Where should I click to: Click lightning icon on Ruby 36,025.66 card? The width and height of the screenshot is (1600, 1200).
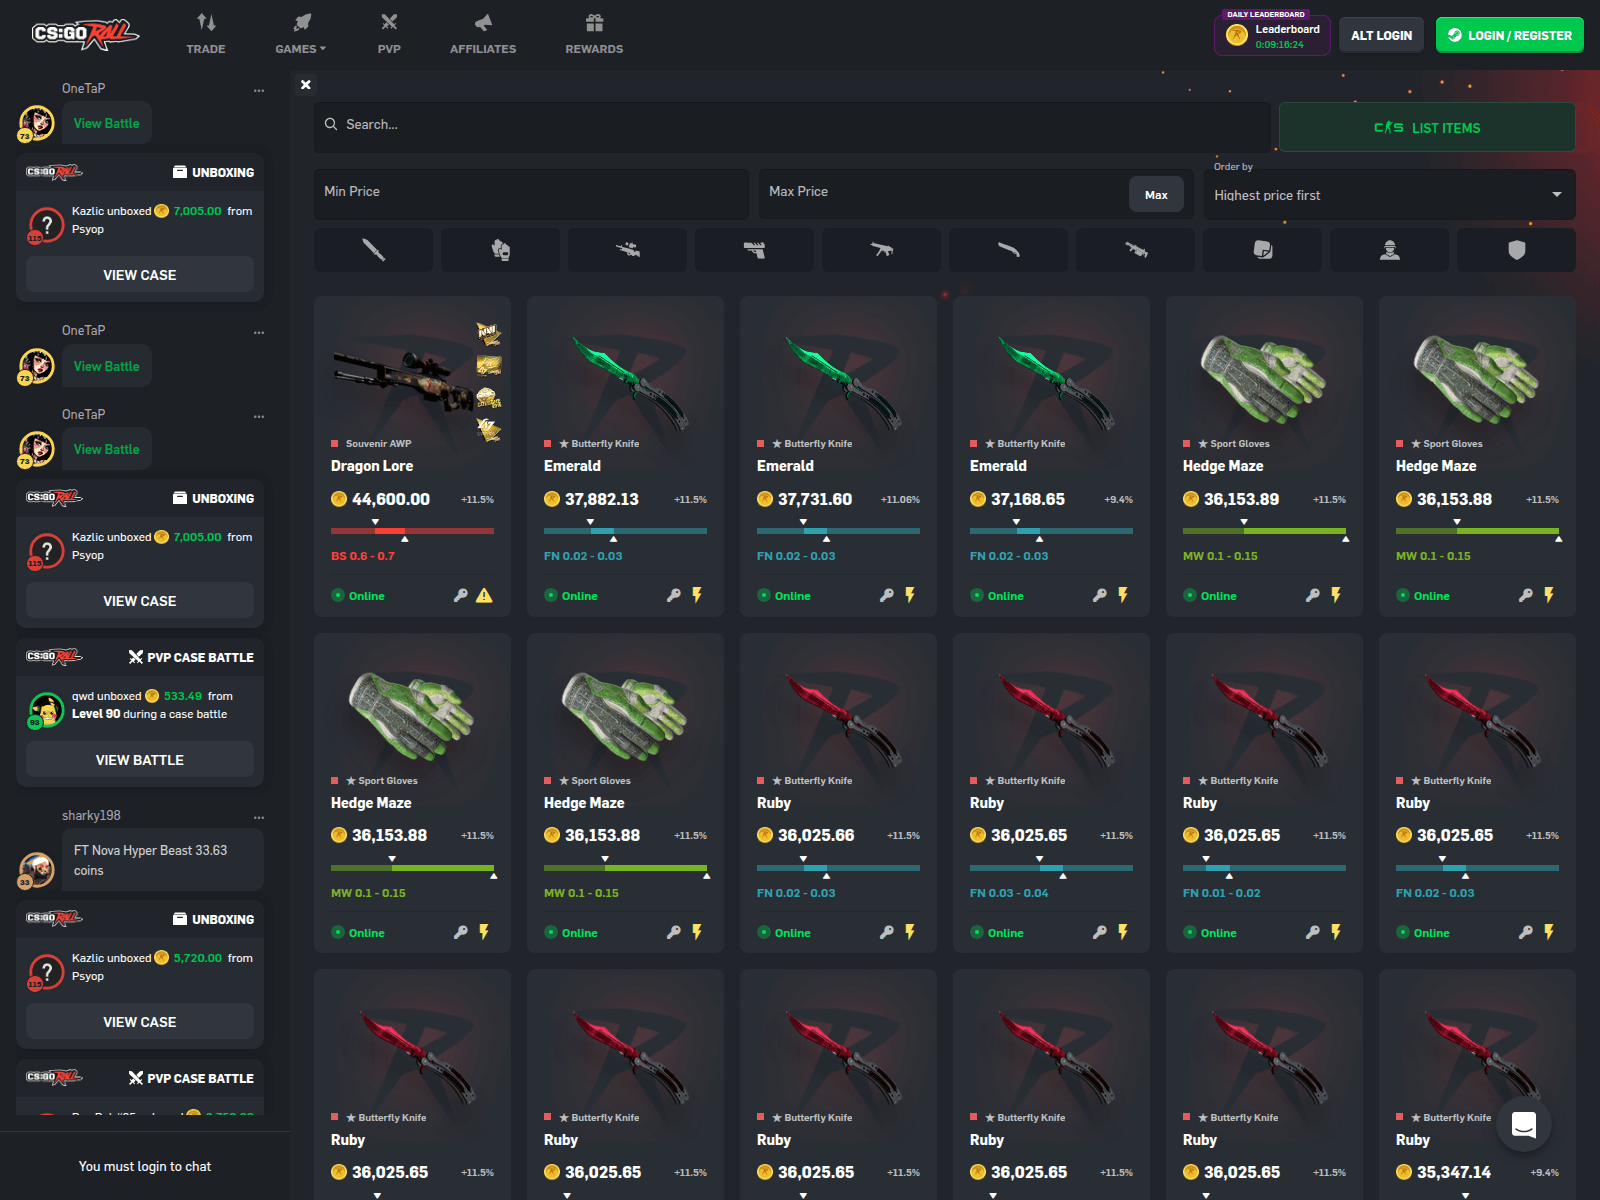coord(910,932)
